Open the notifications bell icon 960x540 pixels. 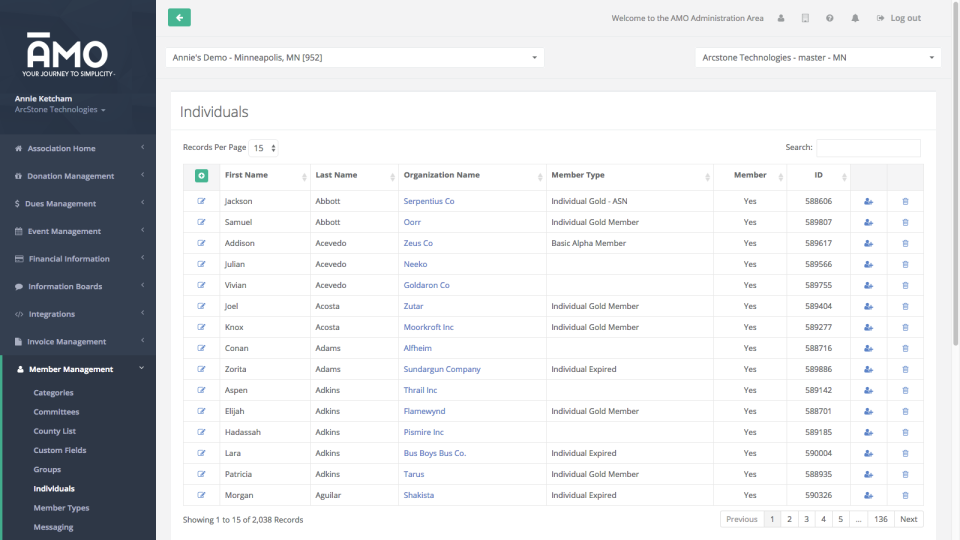click(x=855, y=18)
